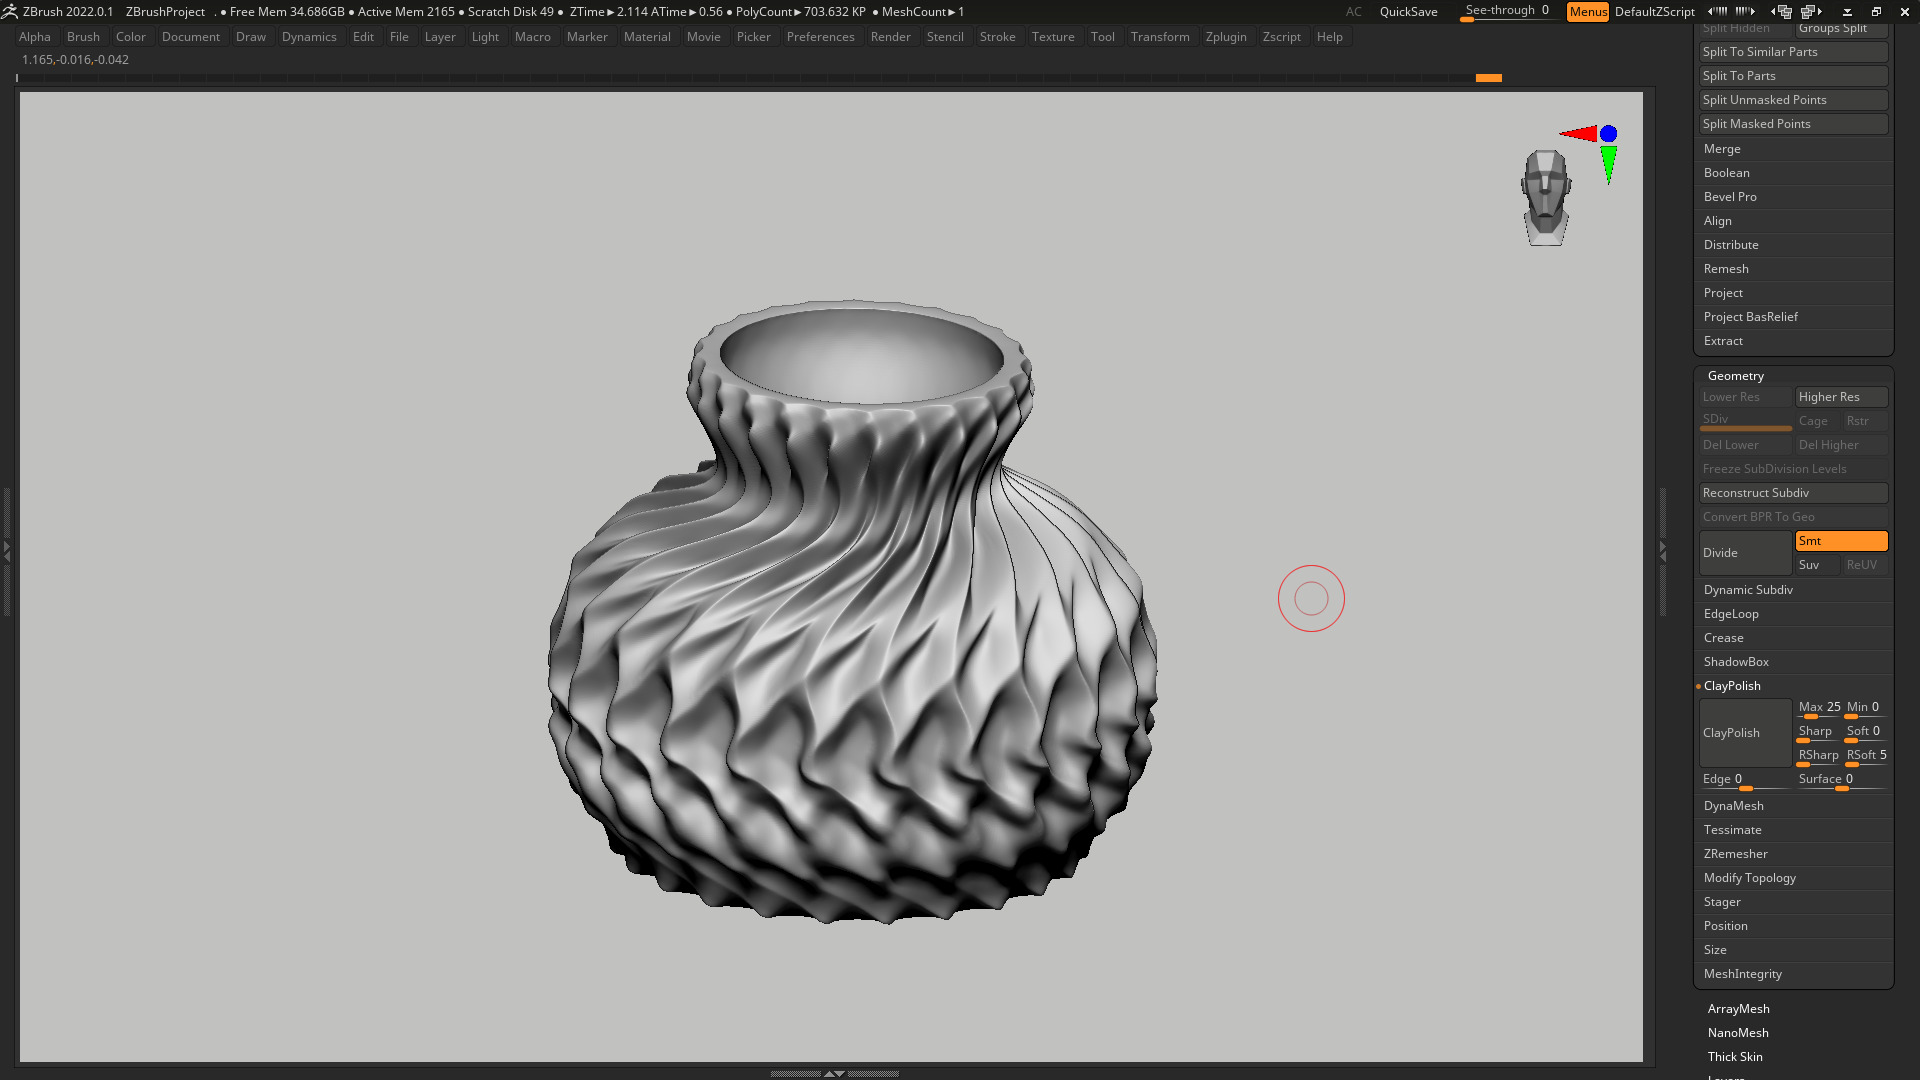Toggle the Suv option beside Divide
Viewport: 1920px width, 1080px height.
[1817, 565]
